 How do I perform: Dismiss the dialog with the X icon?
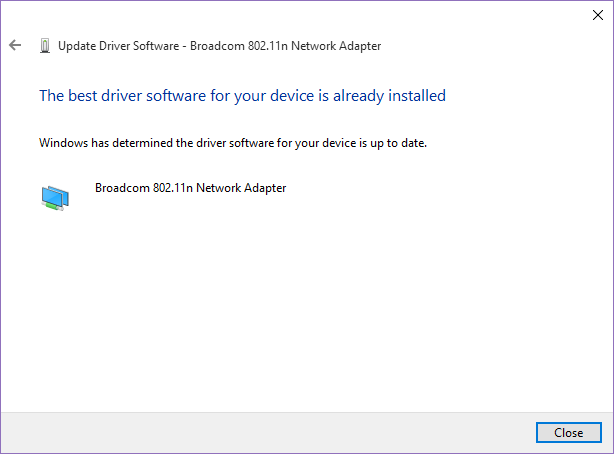tap(598, 15)
